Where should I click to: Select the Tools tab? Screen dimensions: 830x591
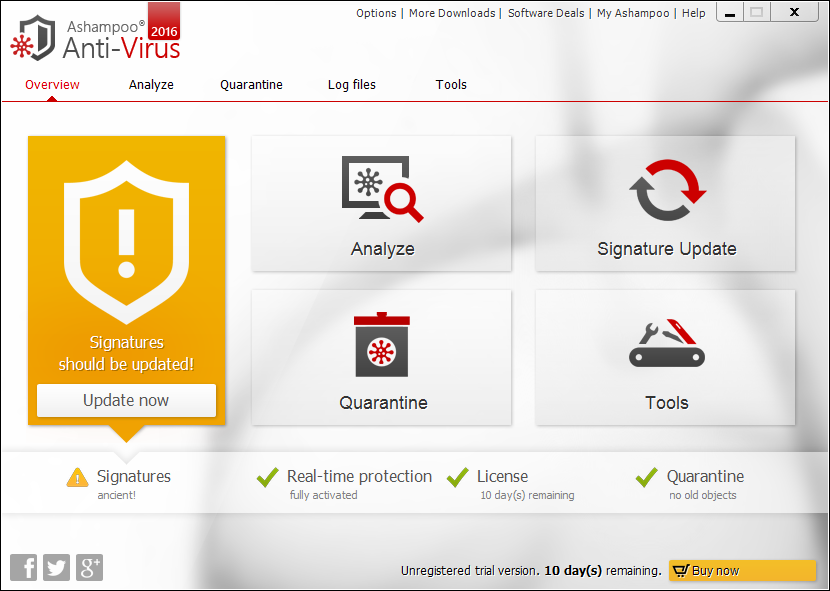pyautogui.click(x=451, y=85)
